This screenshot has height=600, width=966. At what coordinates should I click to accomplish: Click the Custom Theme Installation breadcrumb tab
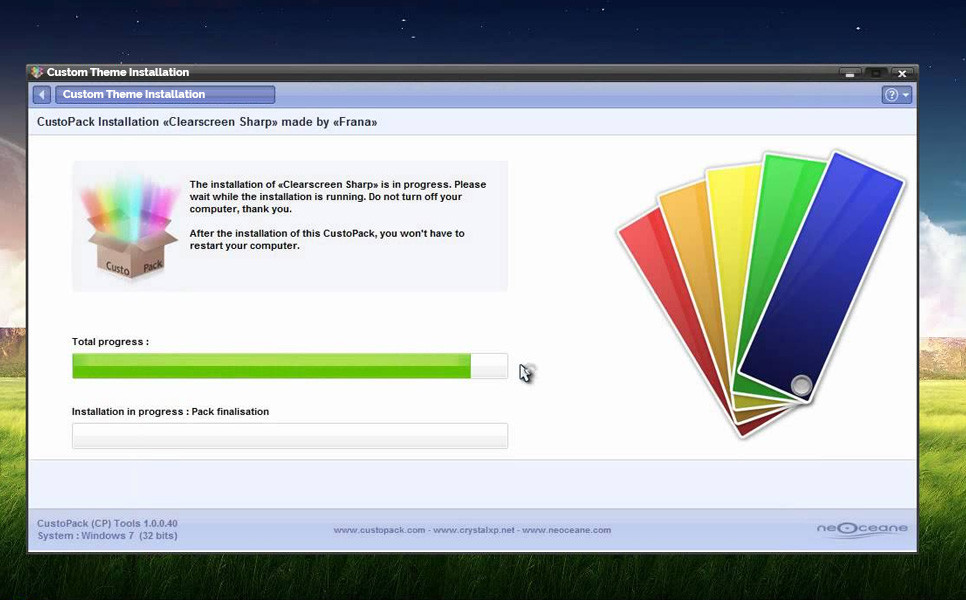(x=165, y=94)
